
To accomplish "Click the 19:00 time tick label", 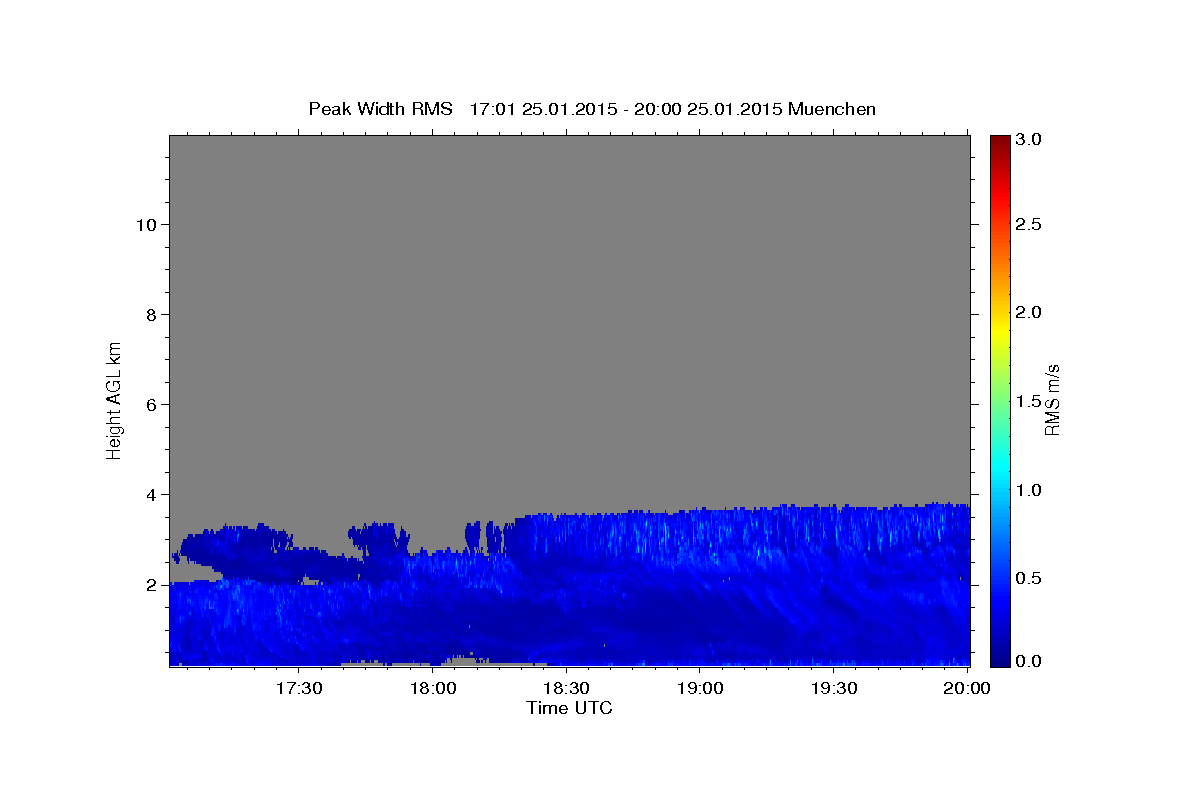I will coord(700,688).
